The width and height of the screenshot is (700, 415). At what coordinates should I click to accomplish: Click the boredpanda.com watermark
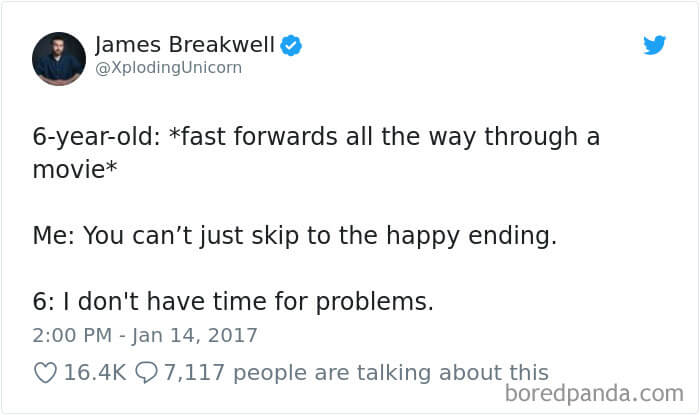[594, 394]
